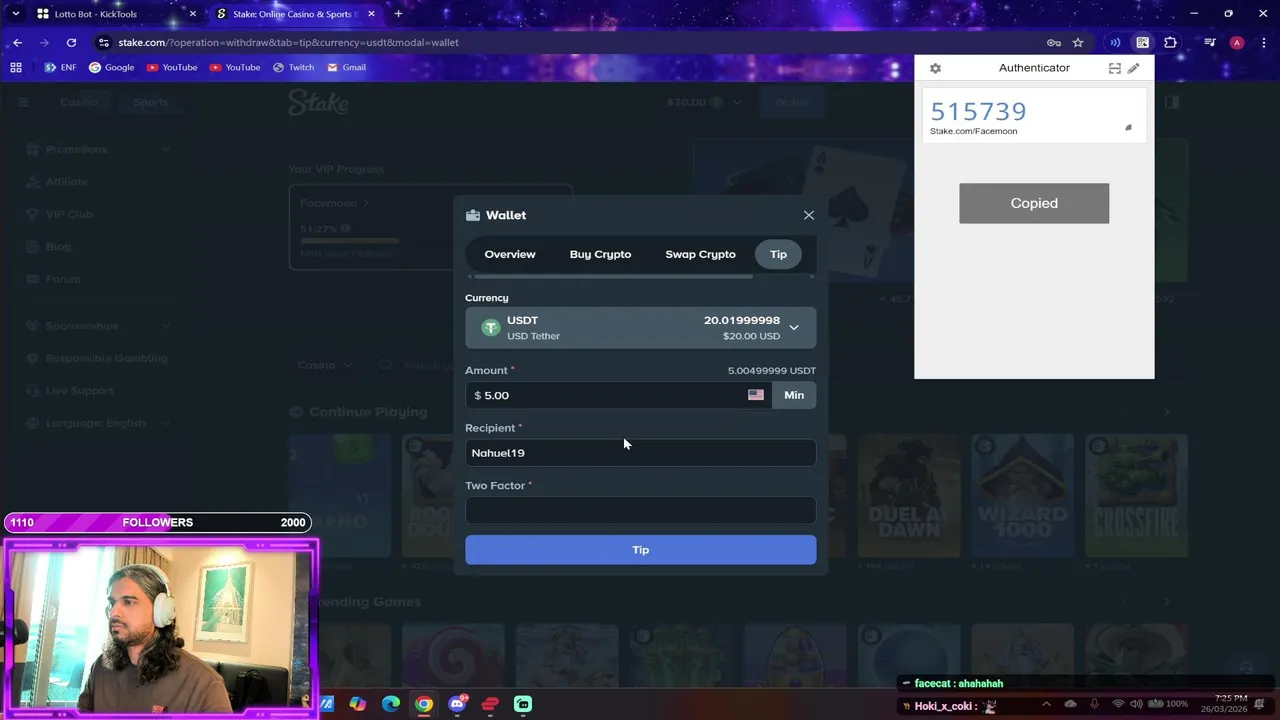Viewport: 1280px width, 720px height.
Task: Open the Wizard 1000 game thumbnail
Action: click(x=1022, y=495)
